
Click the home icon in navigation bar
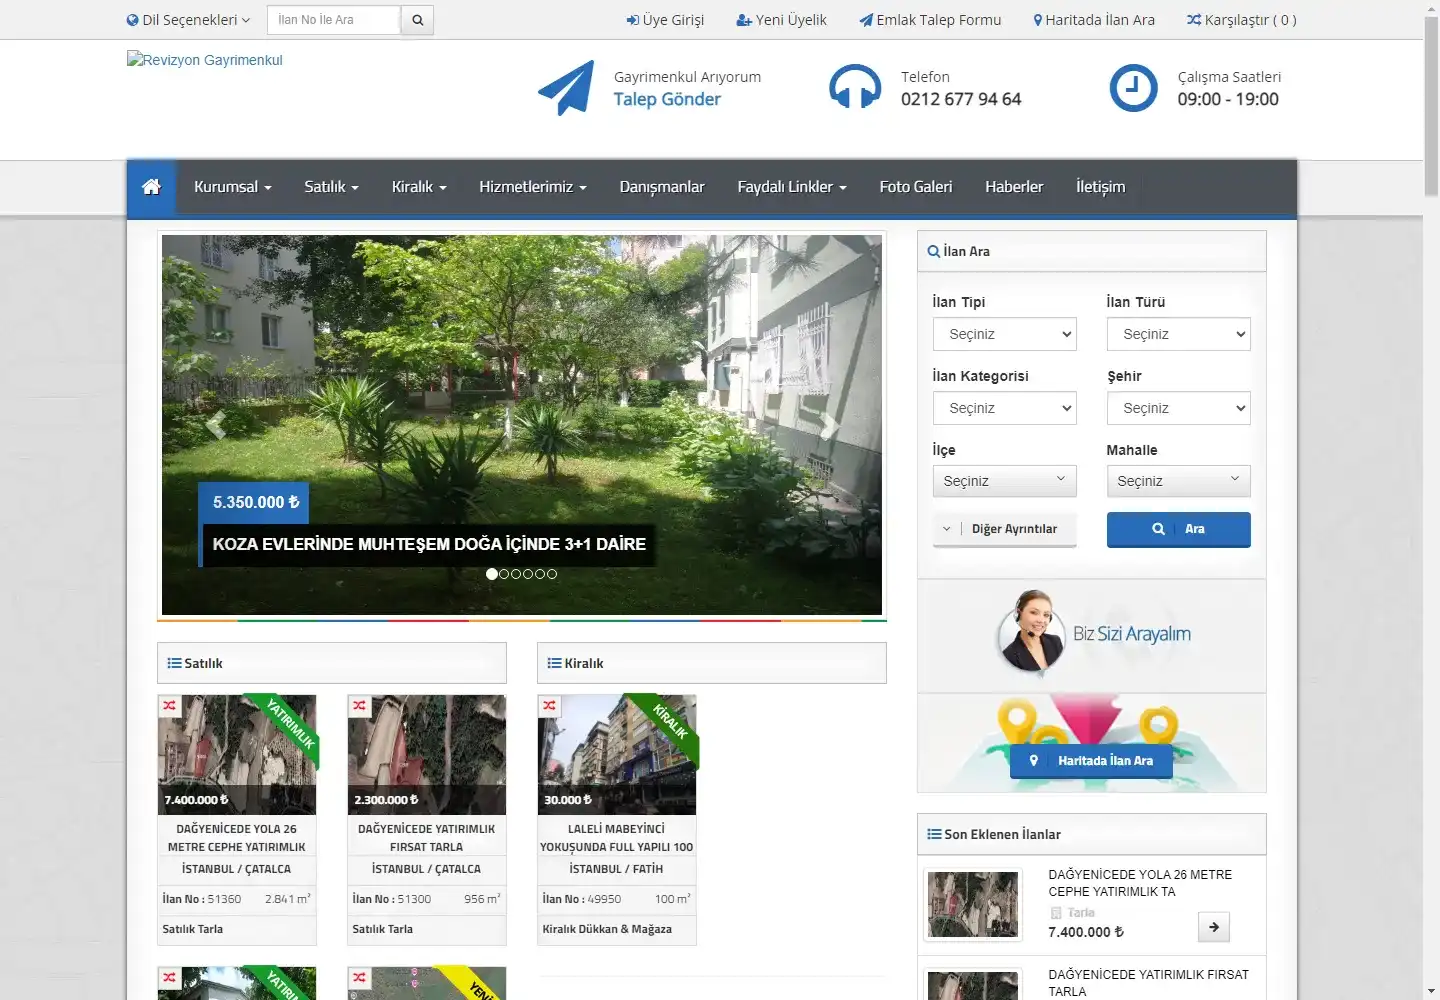[x=151, y=187]
